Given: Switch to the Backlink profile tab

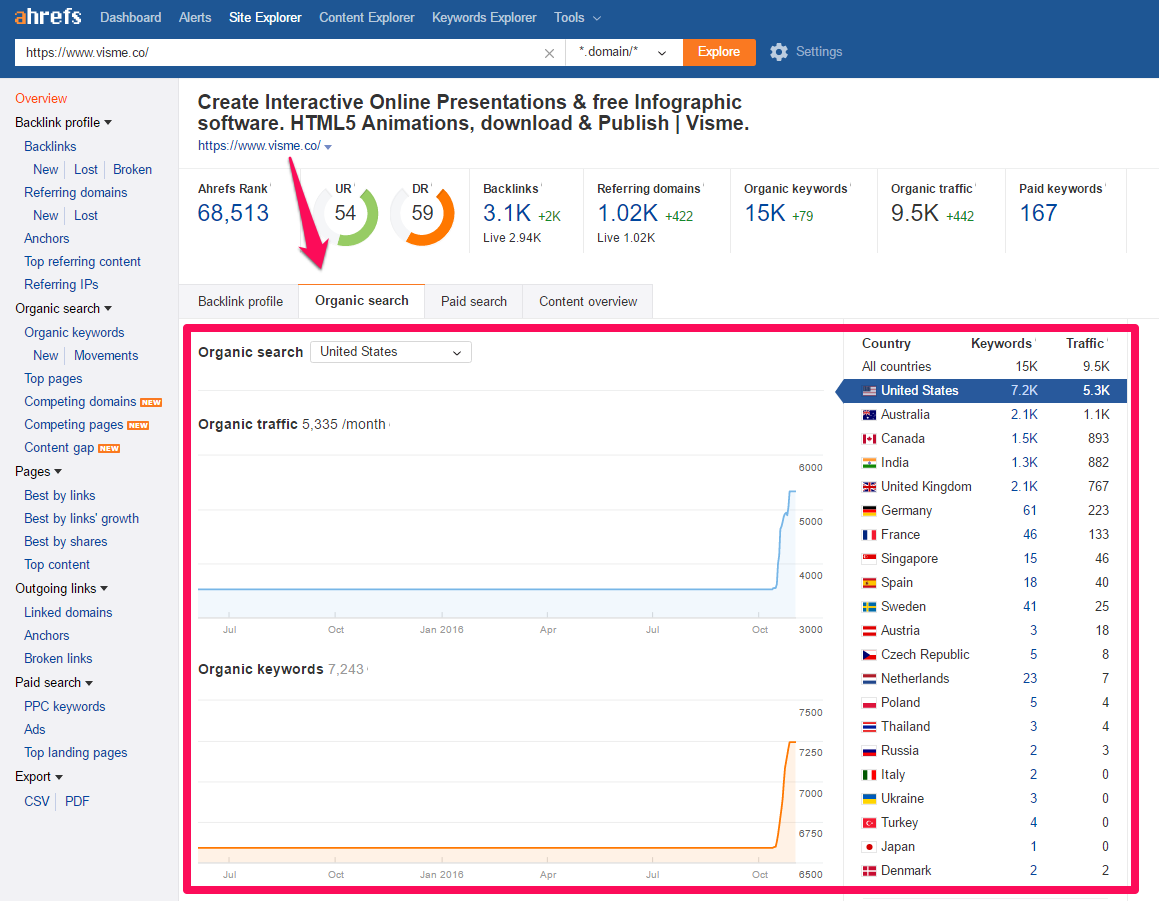Looking at the screenshot, I should coord(240,302).
